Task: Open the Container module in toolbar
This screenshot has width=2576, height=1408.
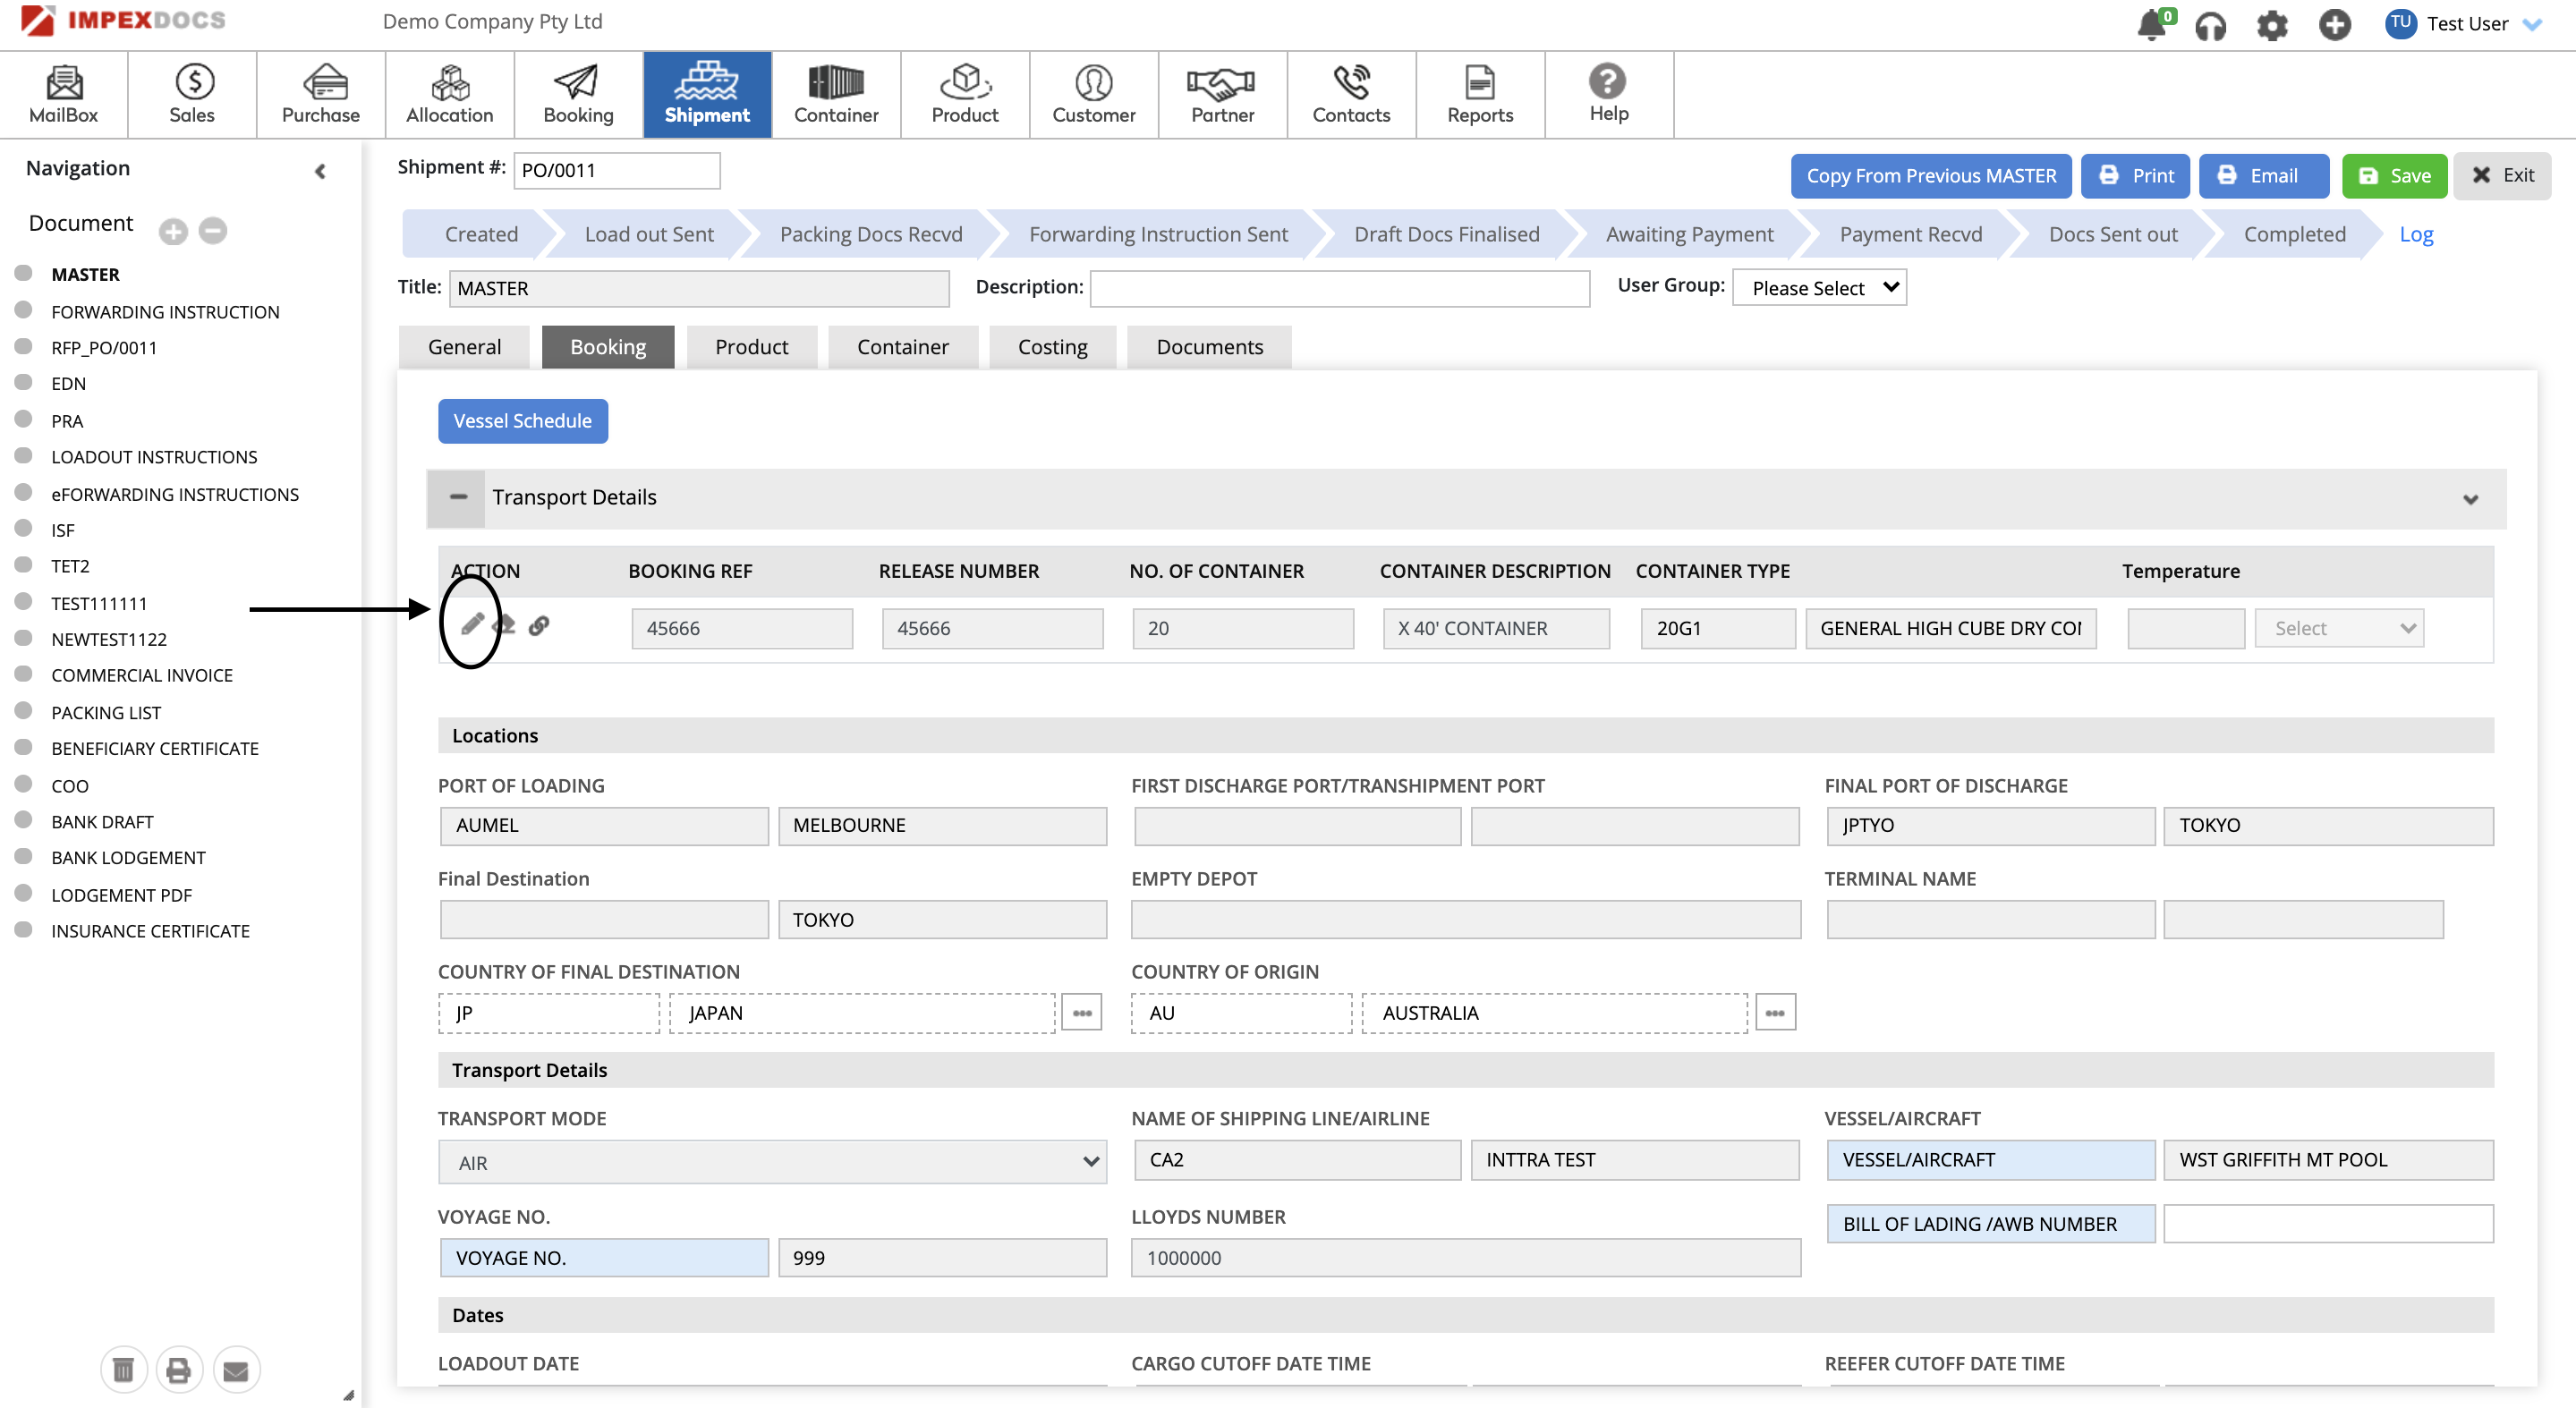Action: tap(835, 95)
